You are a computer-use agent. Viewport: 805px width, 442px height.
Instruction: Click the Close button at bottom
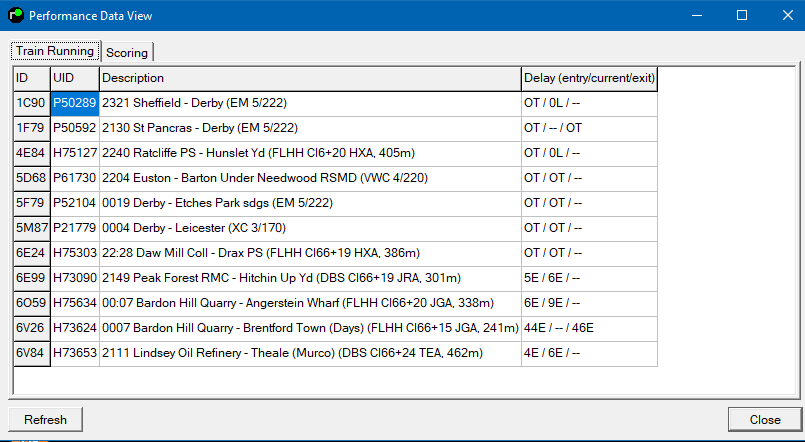[x=765, y=420]
